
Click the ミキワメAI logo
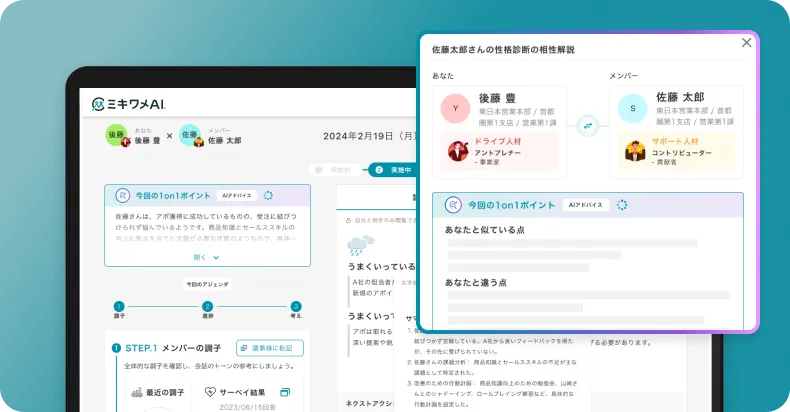click(x=128, y=104)
